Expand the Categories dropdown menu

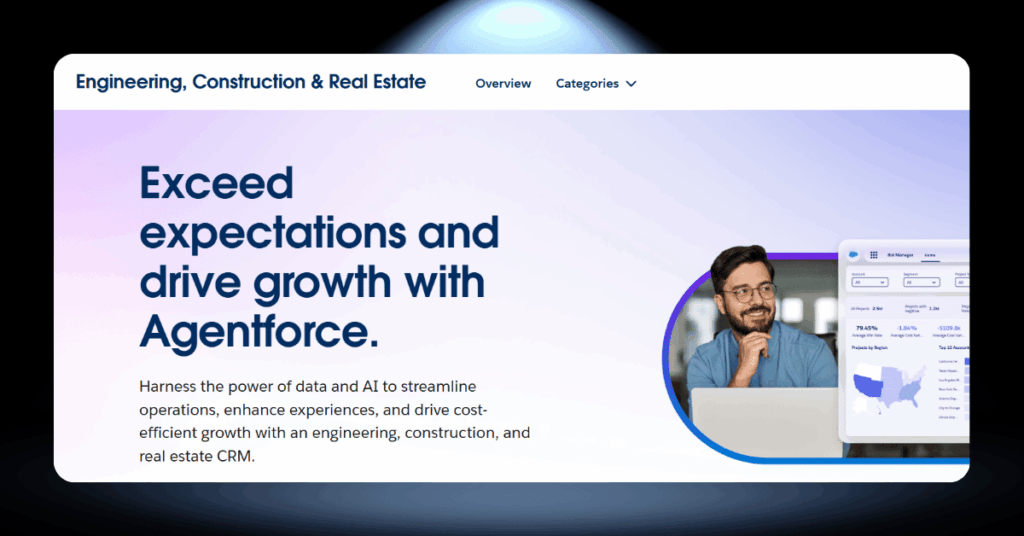pos(596,84)
